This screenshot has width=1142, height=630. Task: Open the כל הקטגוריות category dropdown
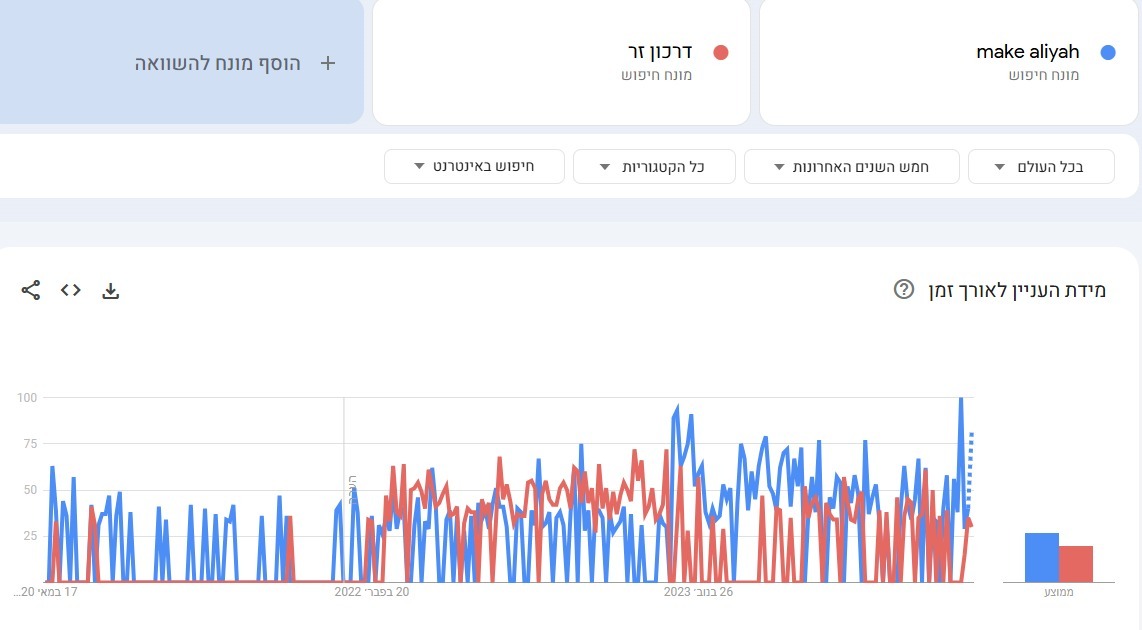point(654,167)
